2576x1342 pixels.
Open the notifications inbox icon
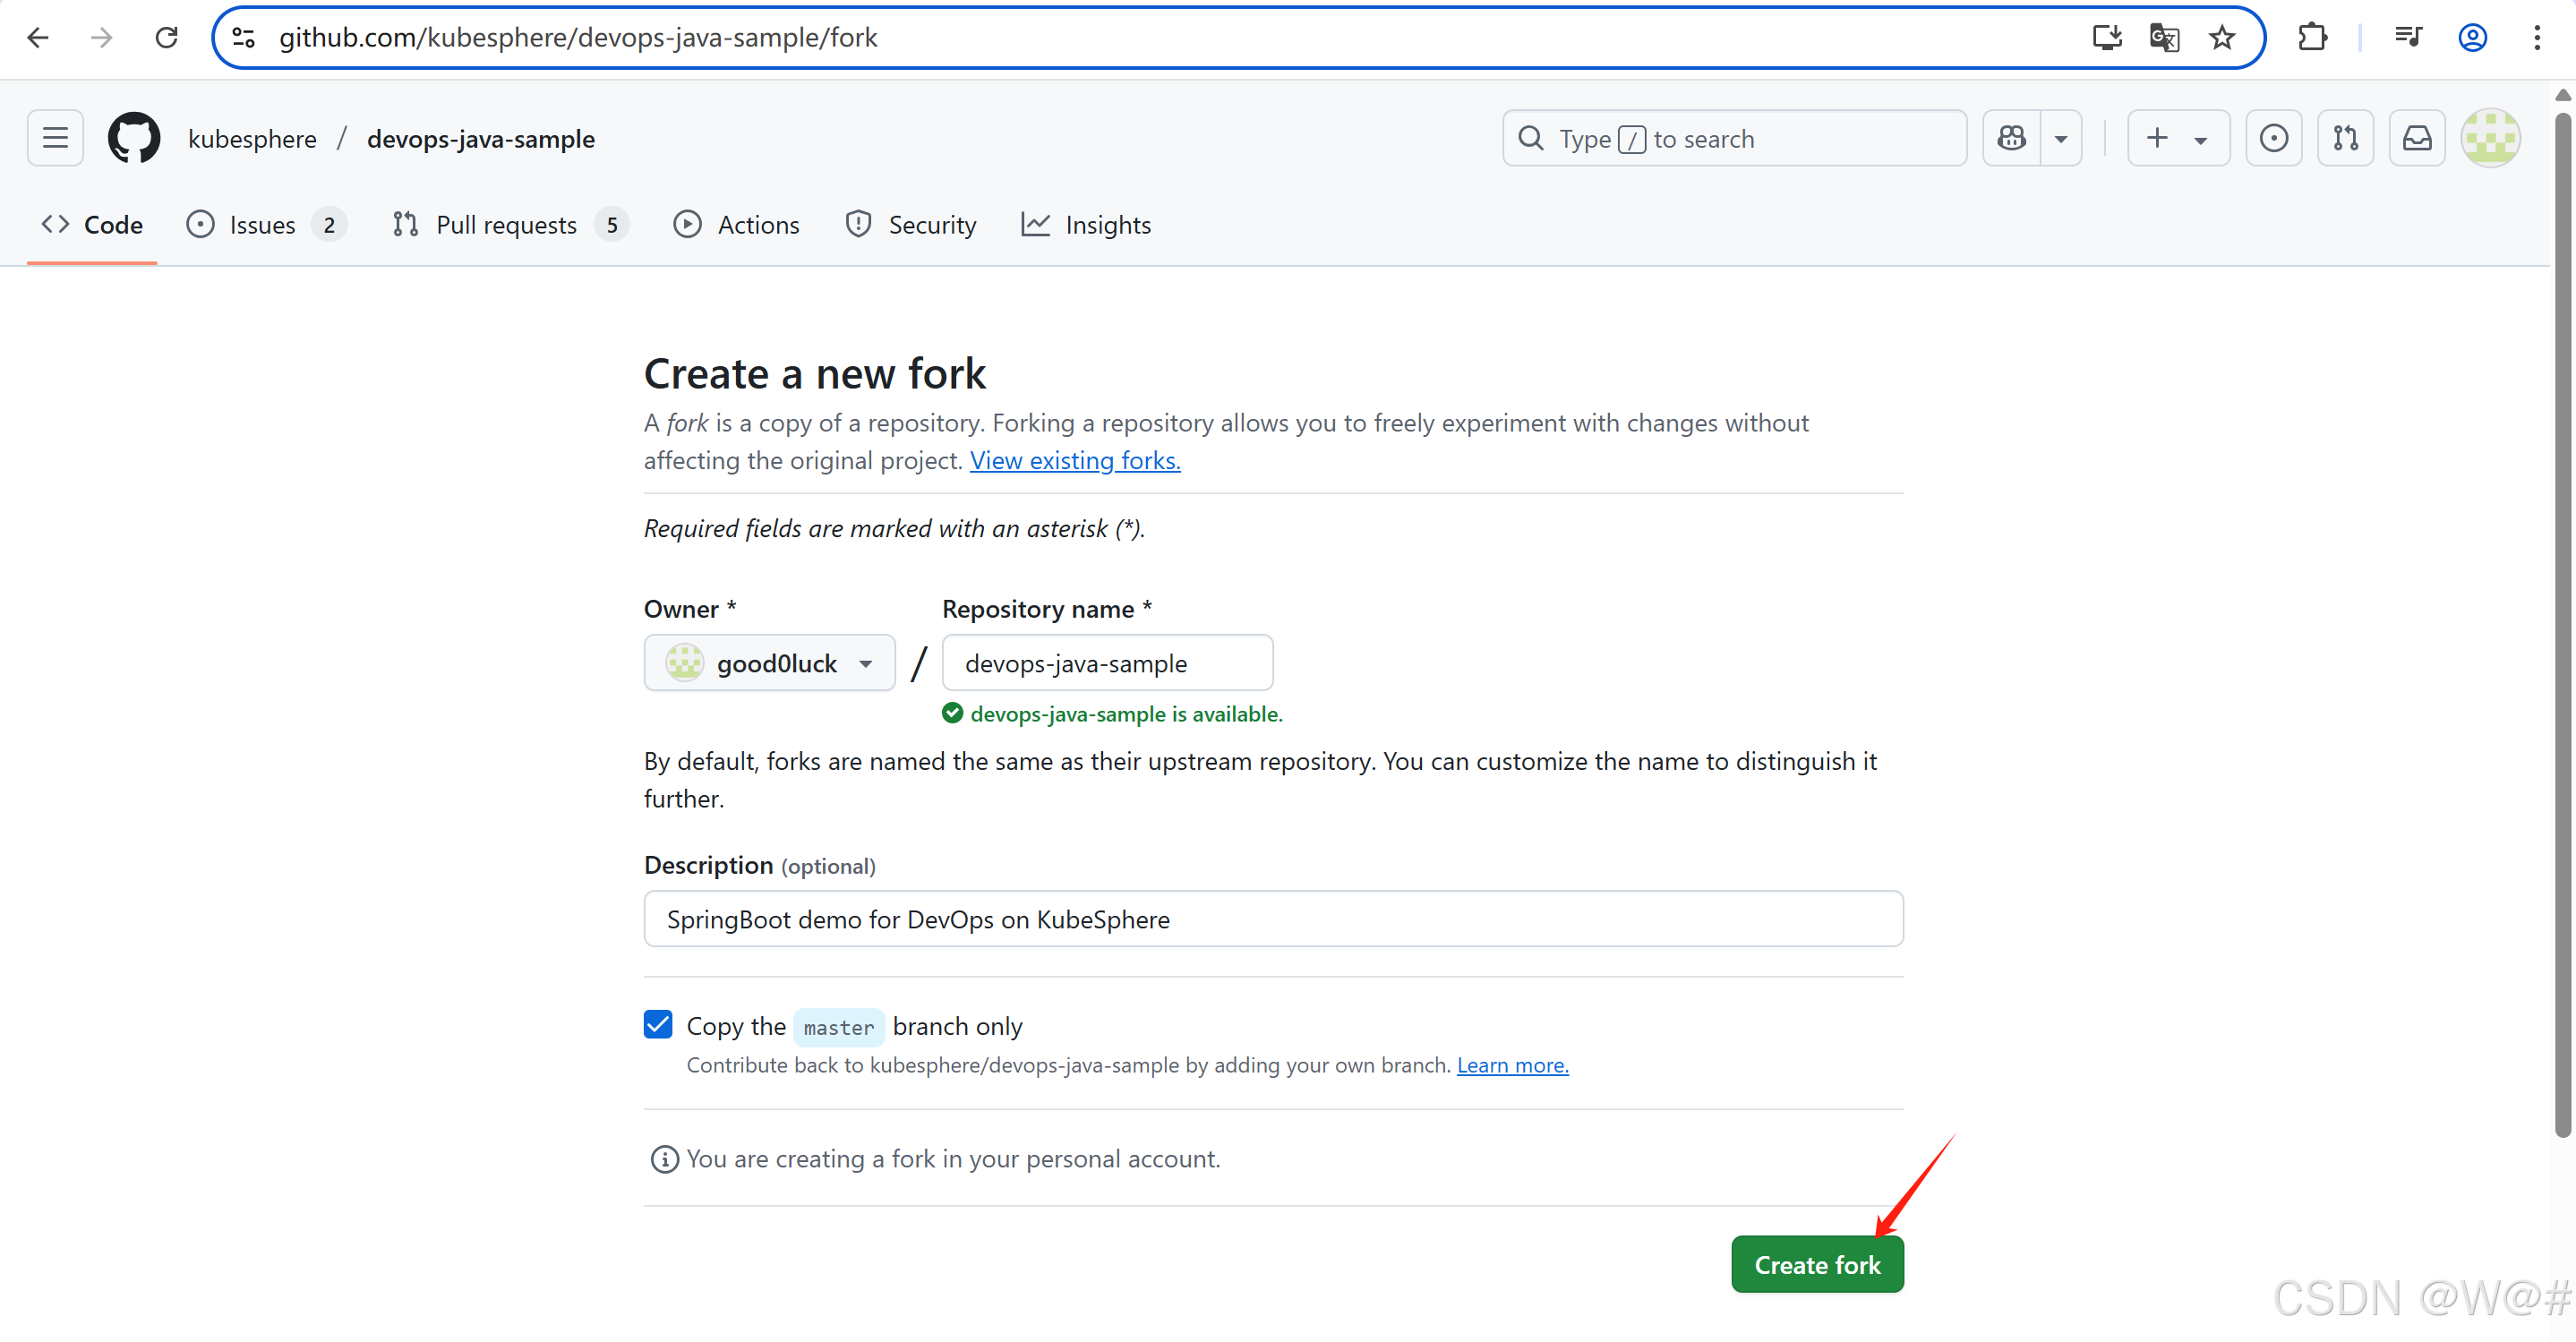coord(2418,138)
